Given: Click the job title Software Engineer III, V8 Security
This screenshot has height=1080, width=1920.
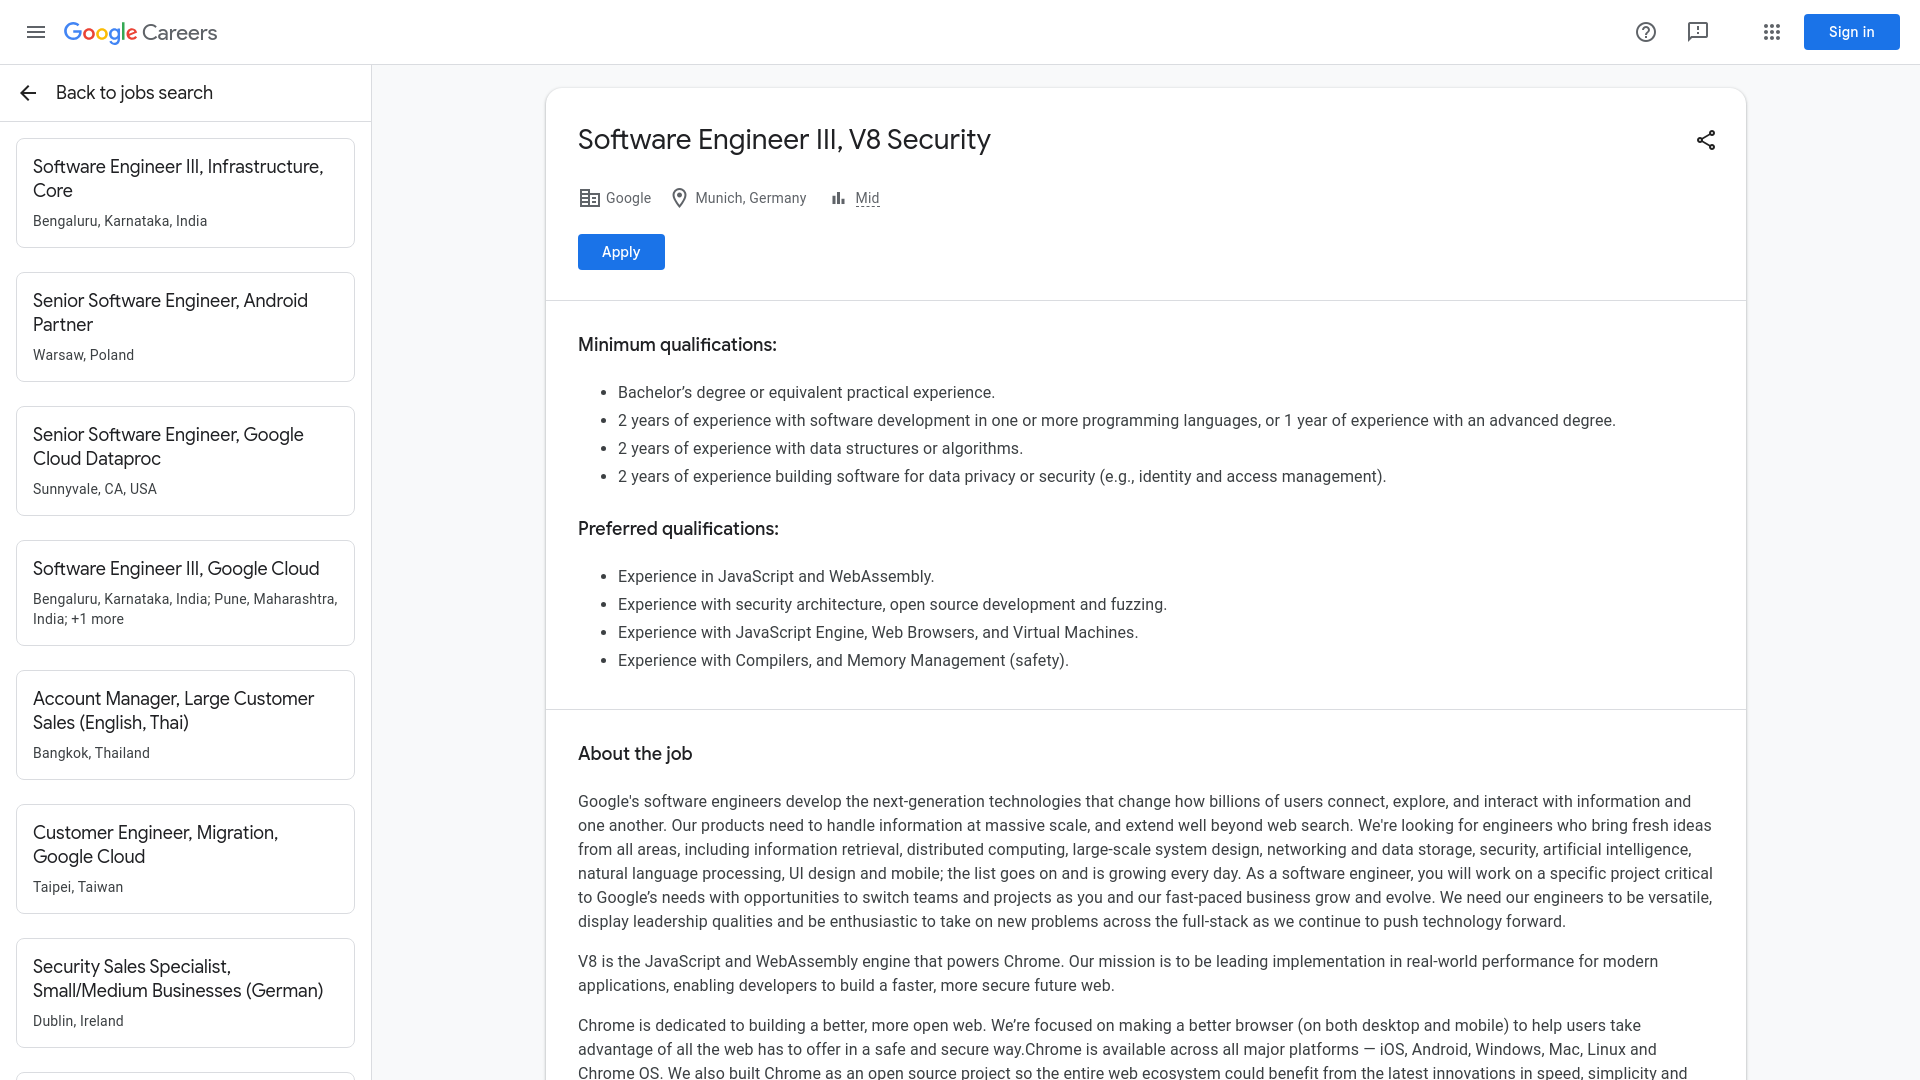Looking at the screenshot, I should point(784,140).
